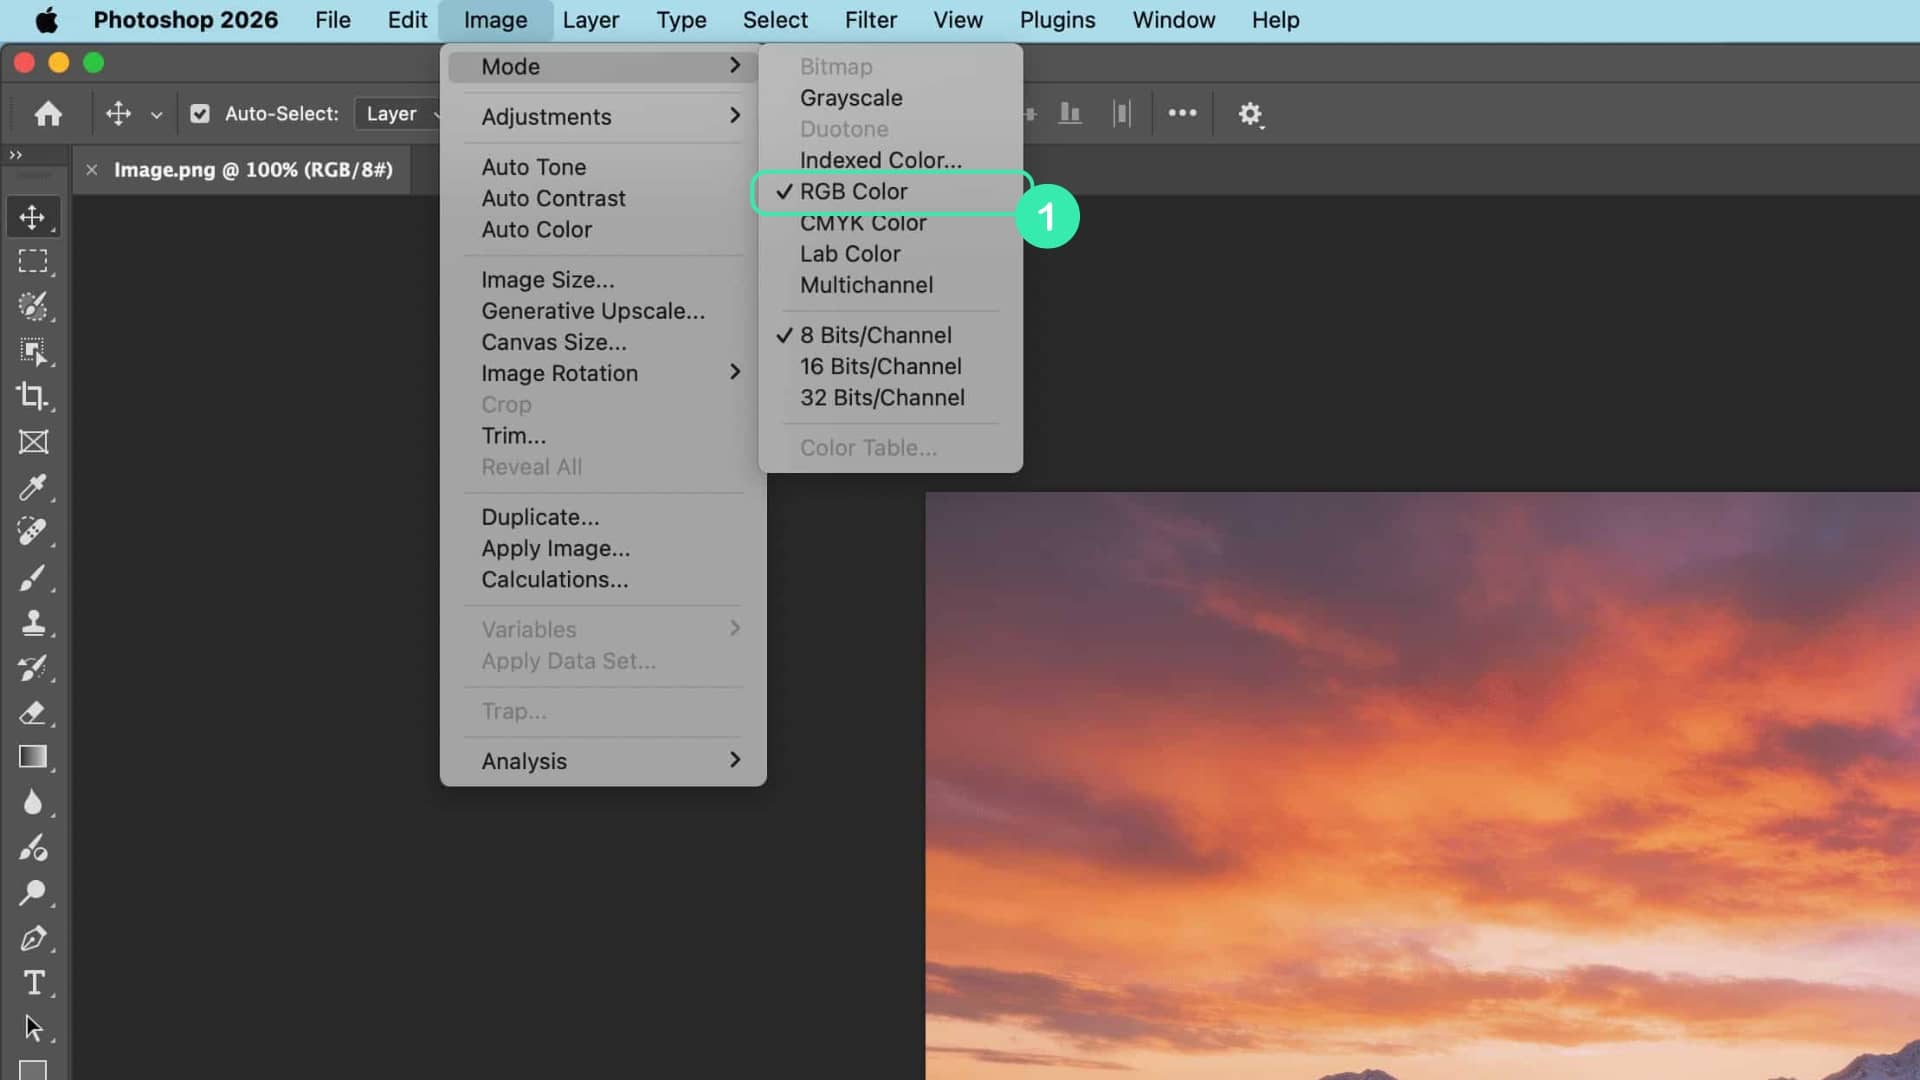Select the History Brush tool
Viewport: 1920px width, 1080px height.
(33, 667)
